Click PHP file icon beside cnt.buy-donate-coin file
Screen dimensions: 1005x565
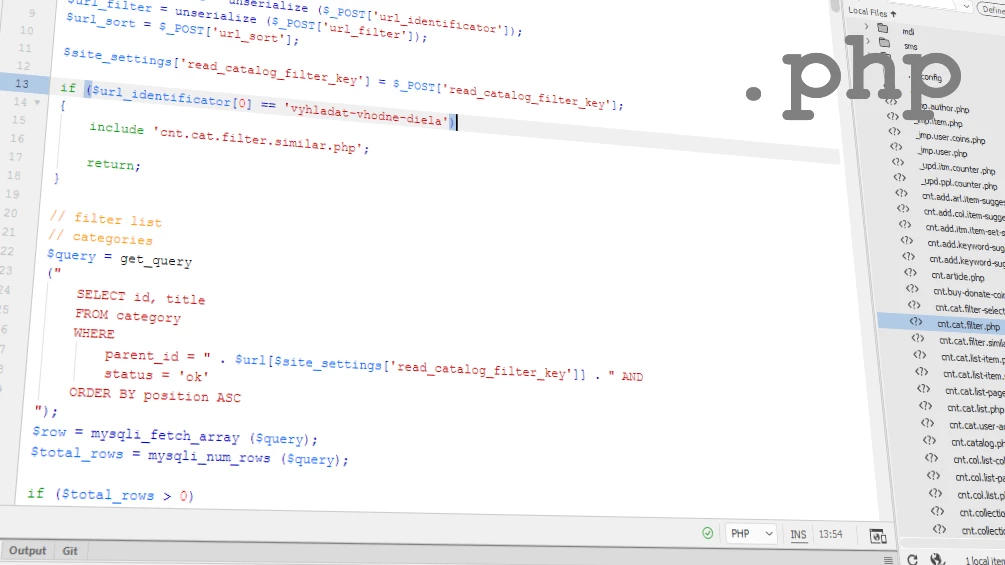click(x=912, y=288)
